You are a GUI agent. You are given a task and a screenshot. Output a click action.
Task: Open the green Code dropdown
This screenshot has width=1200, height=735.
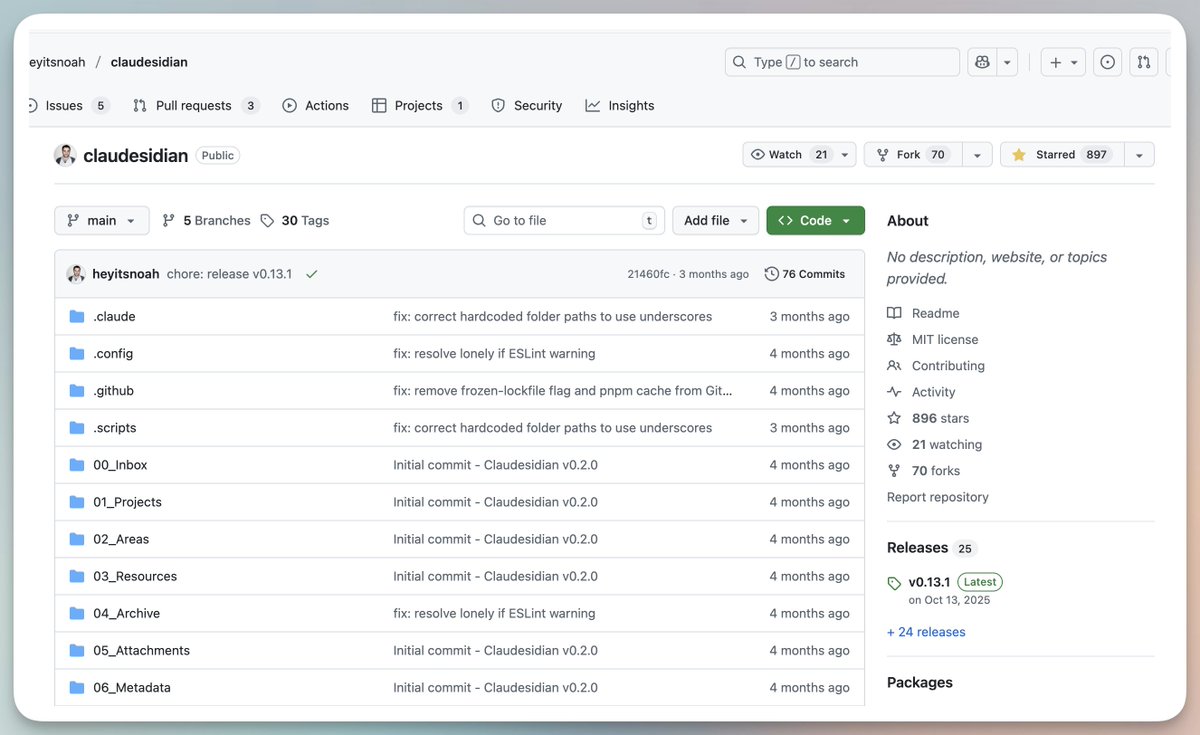tap(816, 220)
